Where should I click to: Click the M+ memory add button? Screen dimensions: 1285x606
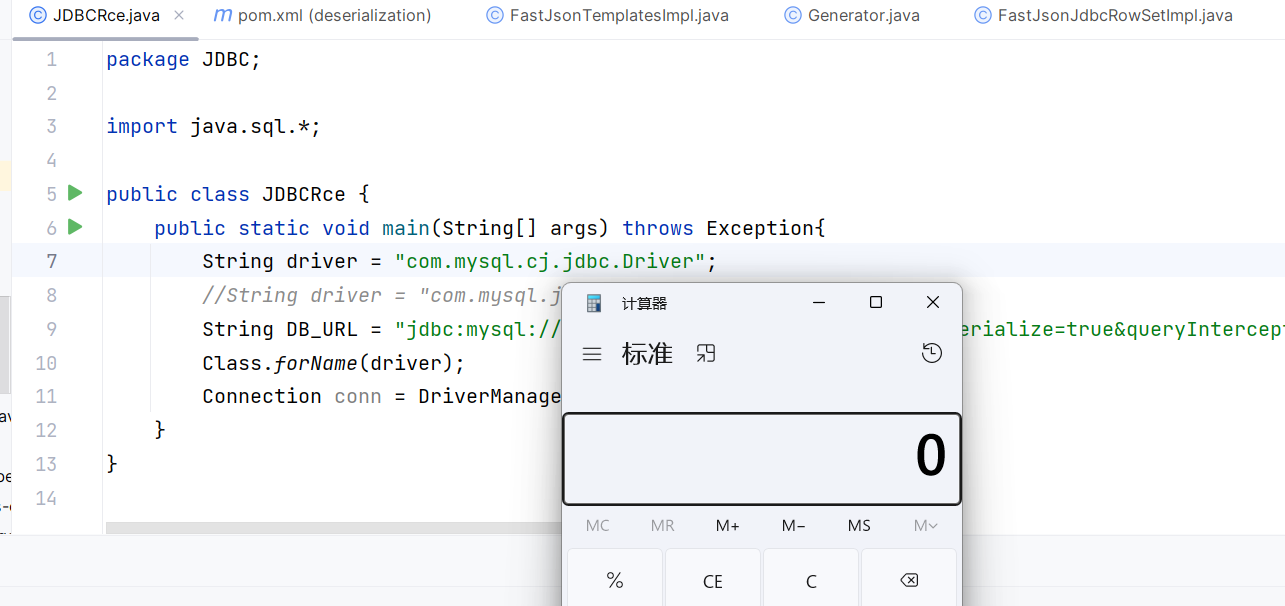[x=727, y=526]
